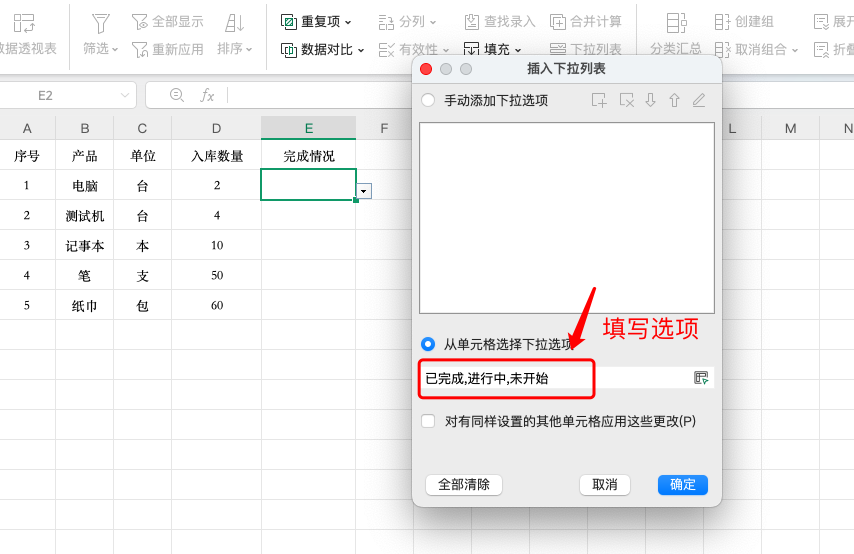Viewport: 854px width, 554px height.
Task: Select cell containing 完成情况
Action: pyautogui.click(x=308, y=156)
